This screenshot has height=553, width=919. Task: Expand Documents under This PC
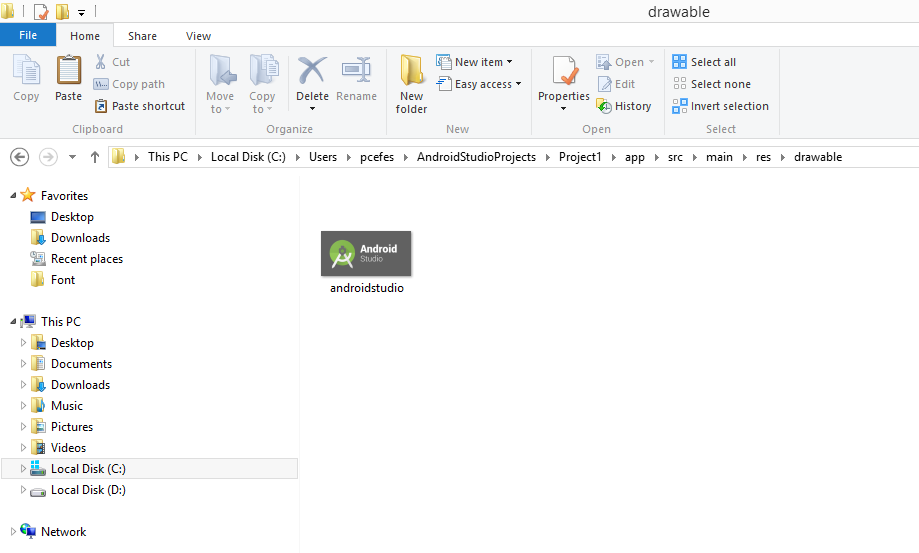23,364
